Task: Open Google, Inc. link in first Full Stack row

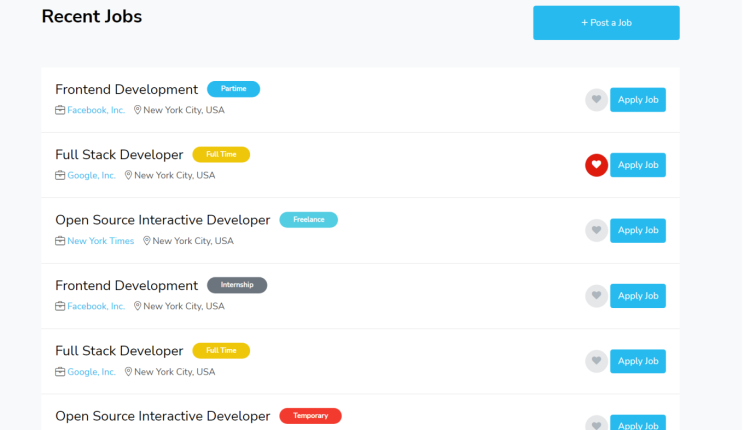Action: (91, 176)
